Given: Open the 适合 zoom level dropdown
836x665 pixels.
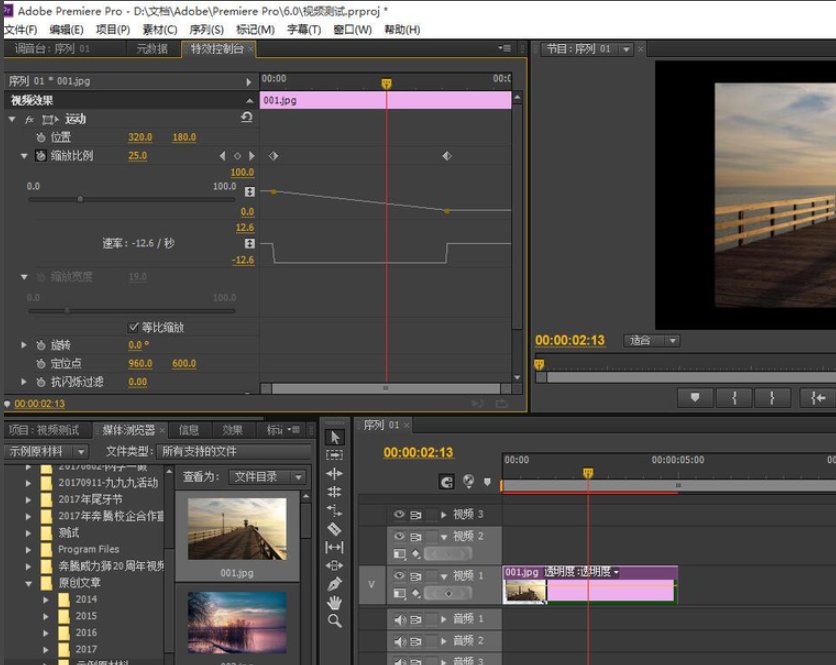Looking at the screenshot, I should (x=651, y=340).
